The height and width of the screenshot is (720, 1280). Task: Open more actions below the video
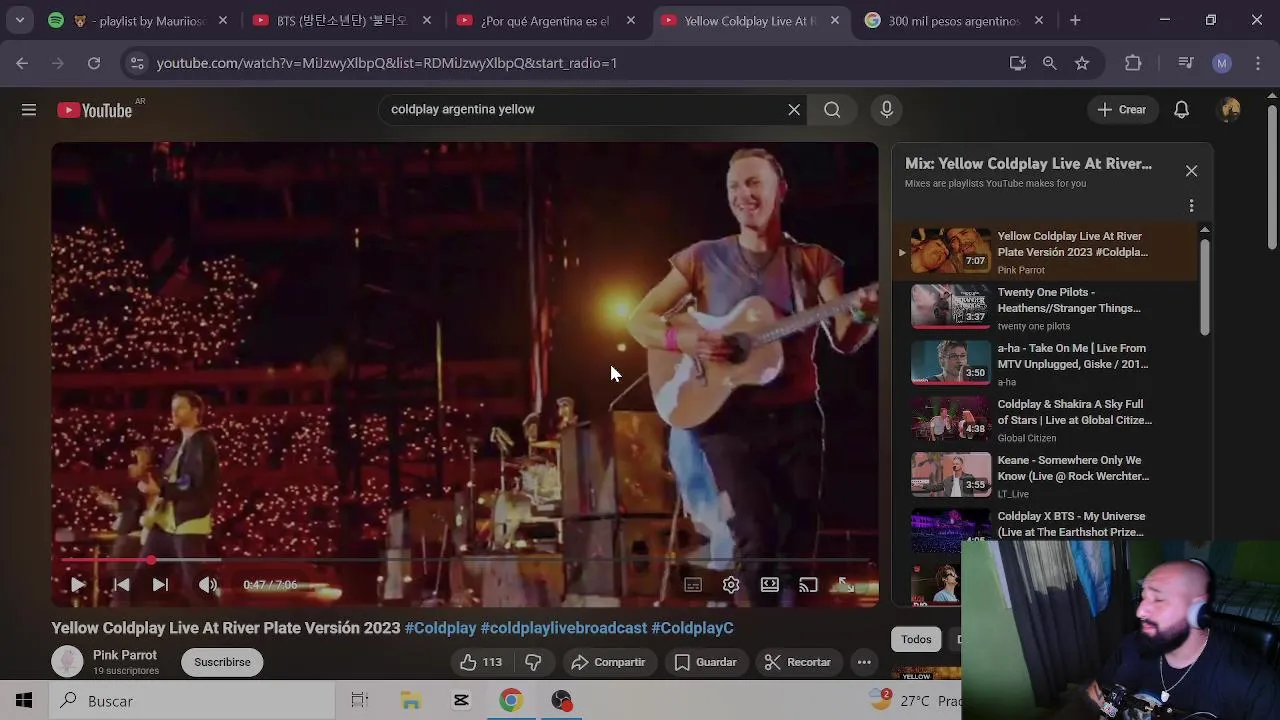pyautogui.click(x=864, y=662)
